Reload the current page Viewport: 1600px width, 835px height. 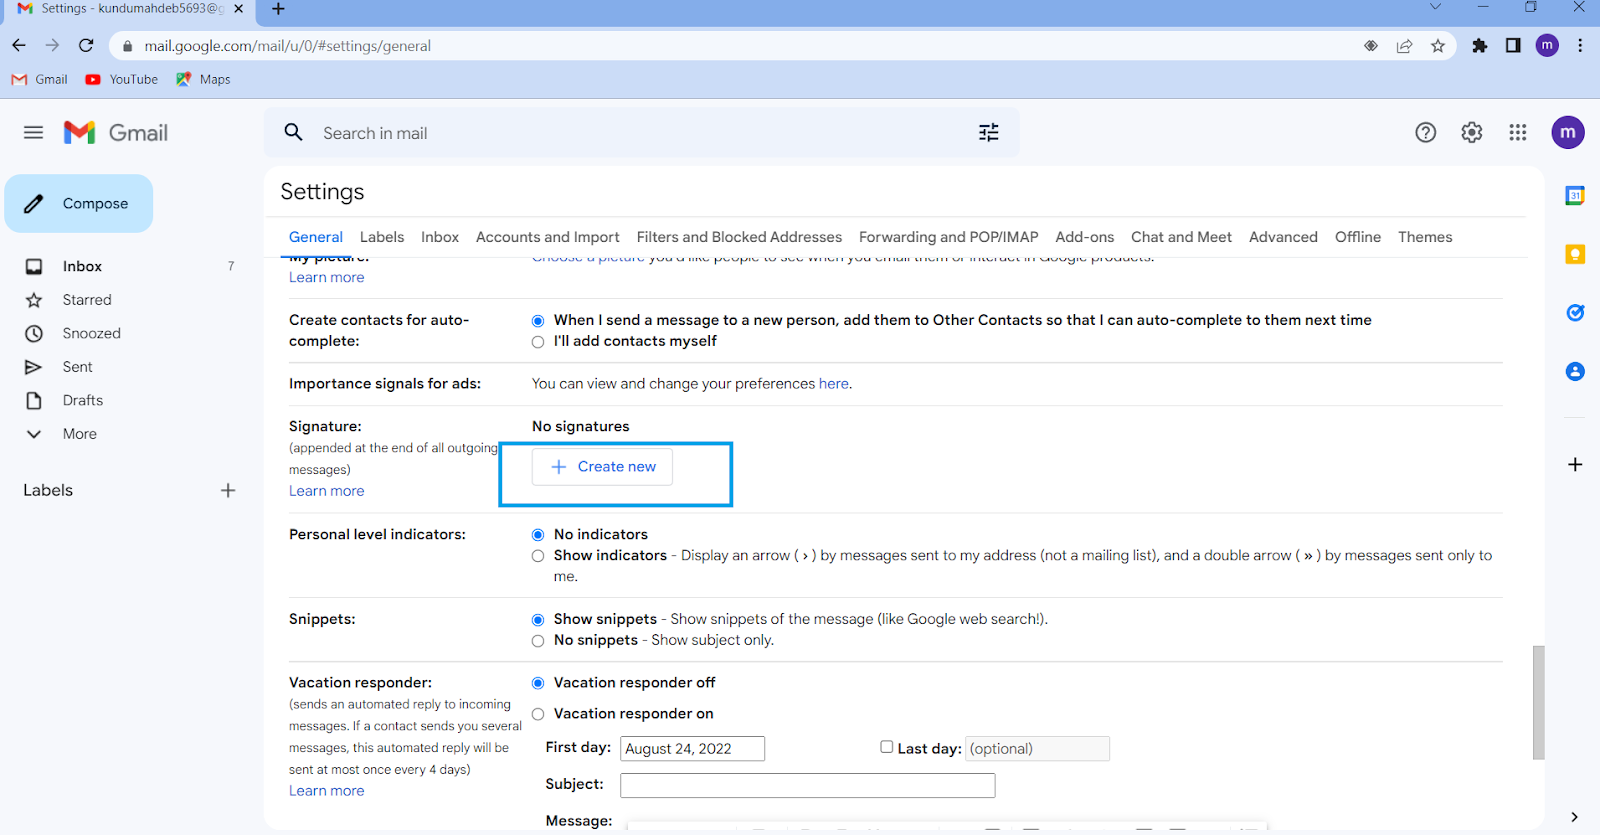[x=86, y=46]
